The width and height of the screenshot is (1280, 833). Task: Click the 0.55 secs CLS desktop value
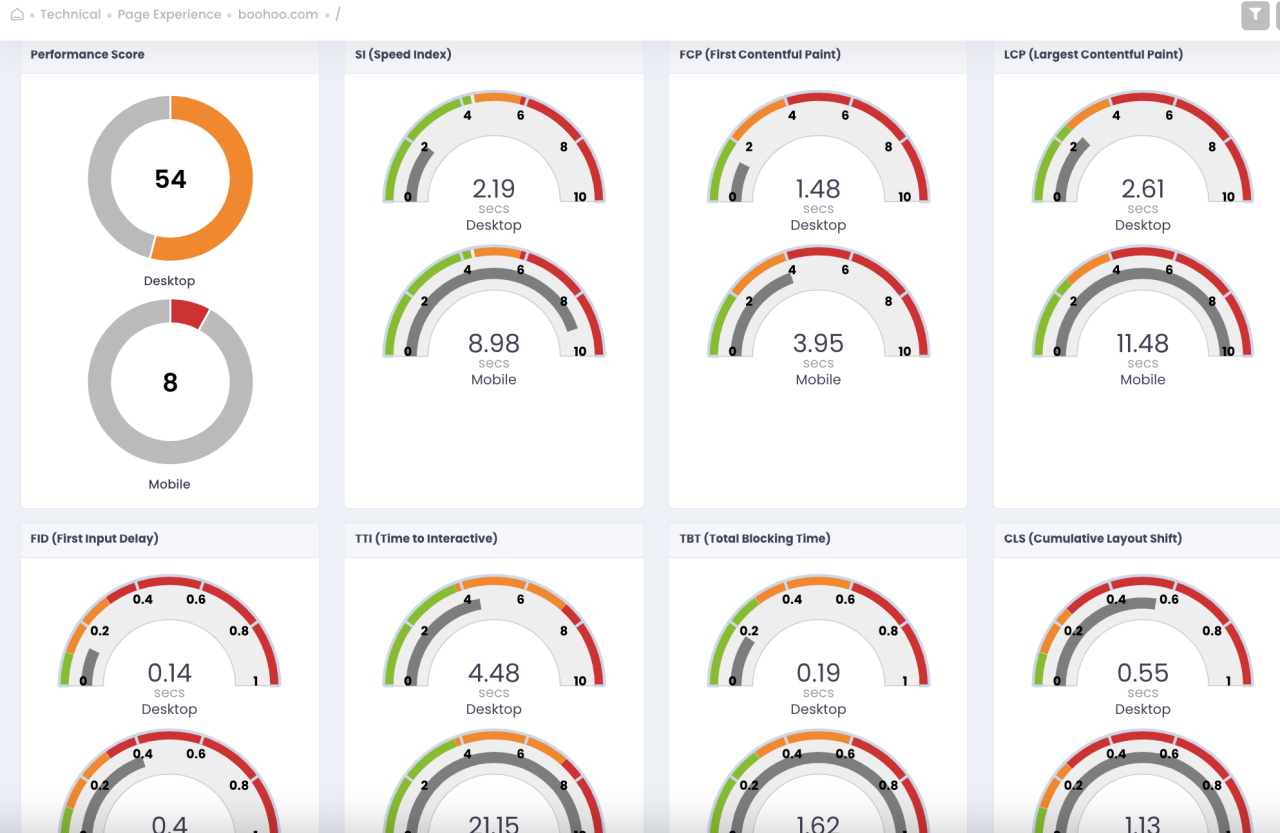click(x=1143, y=673)
